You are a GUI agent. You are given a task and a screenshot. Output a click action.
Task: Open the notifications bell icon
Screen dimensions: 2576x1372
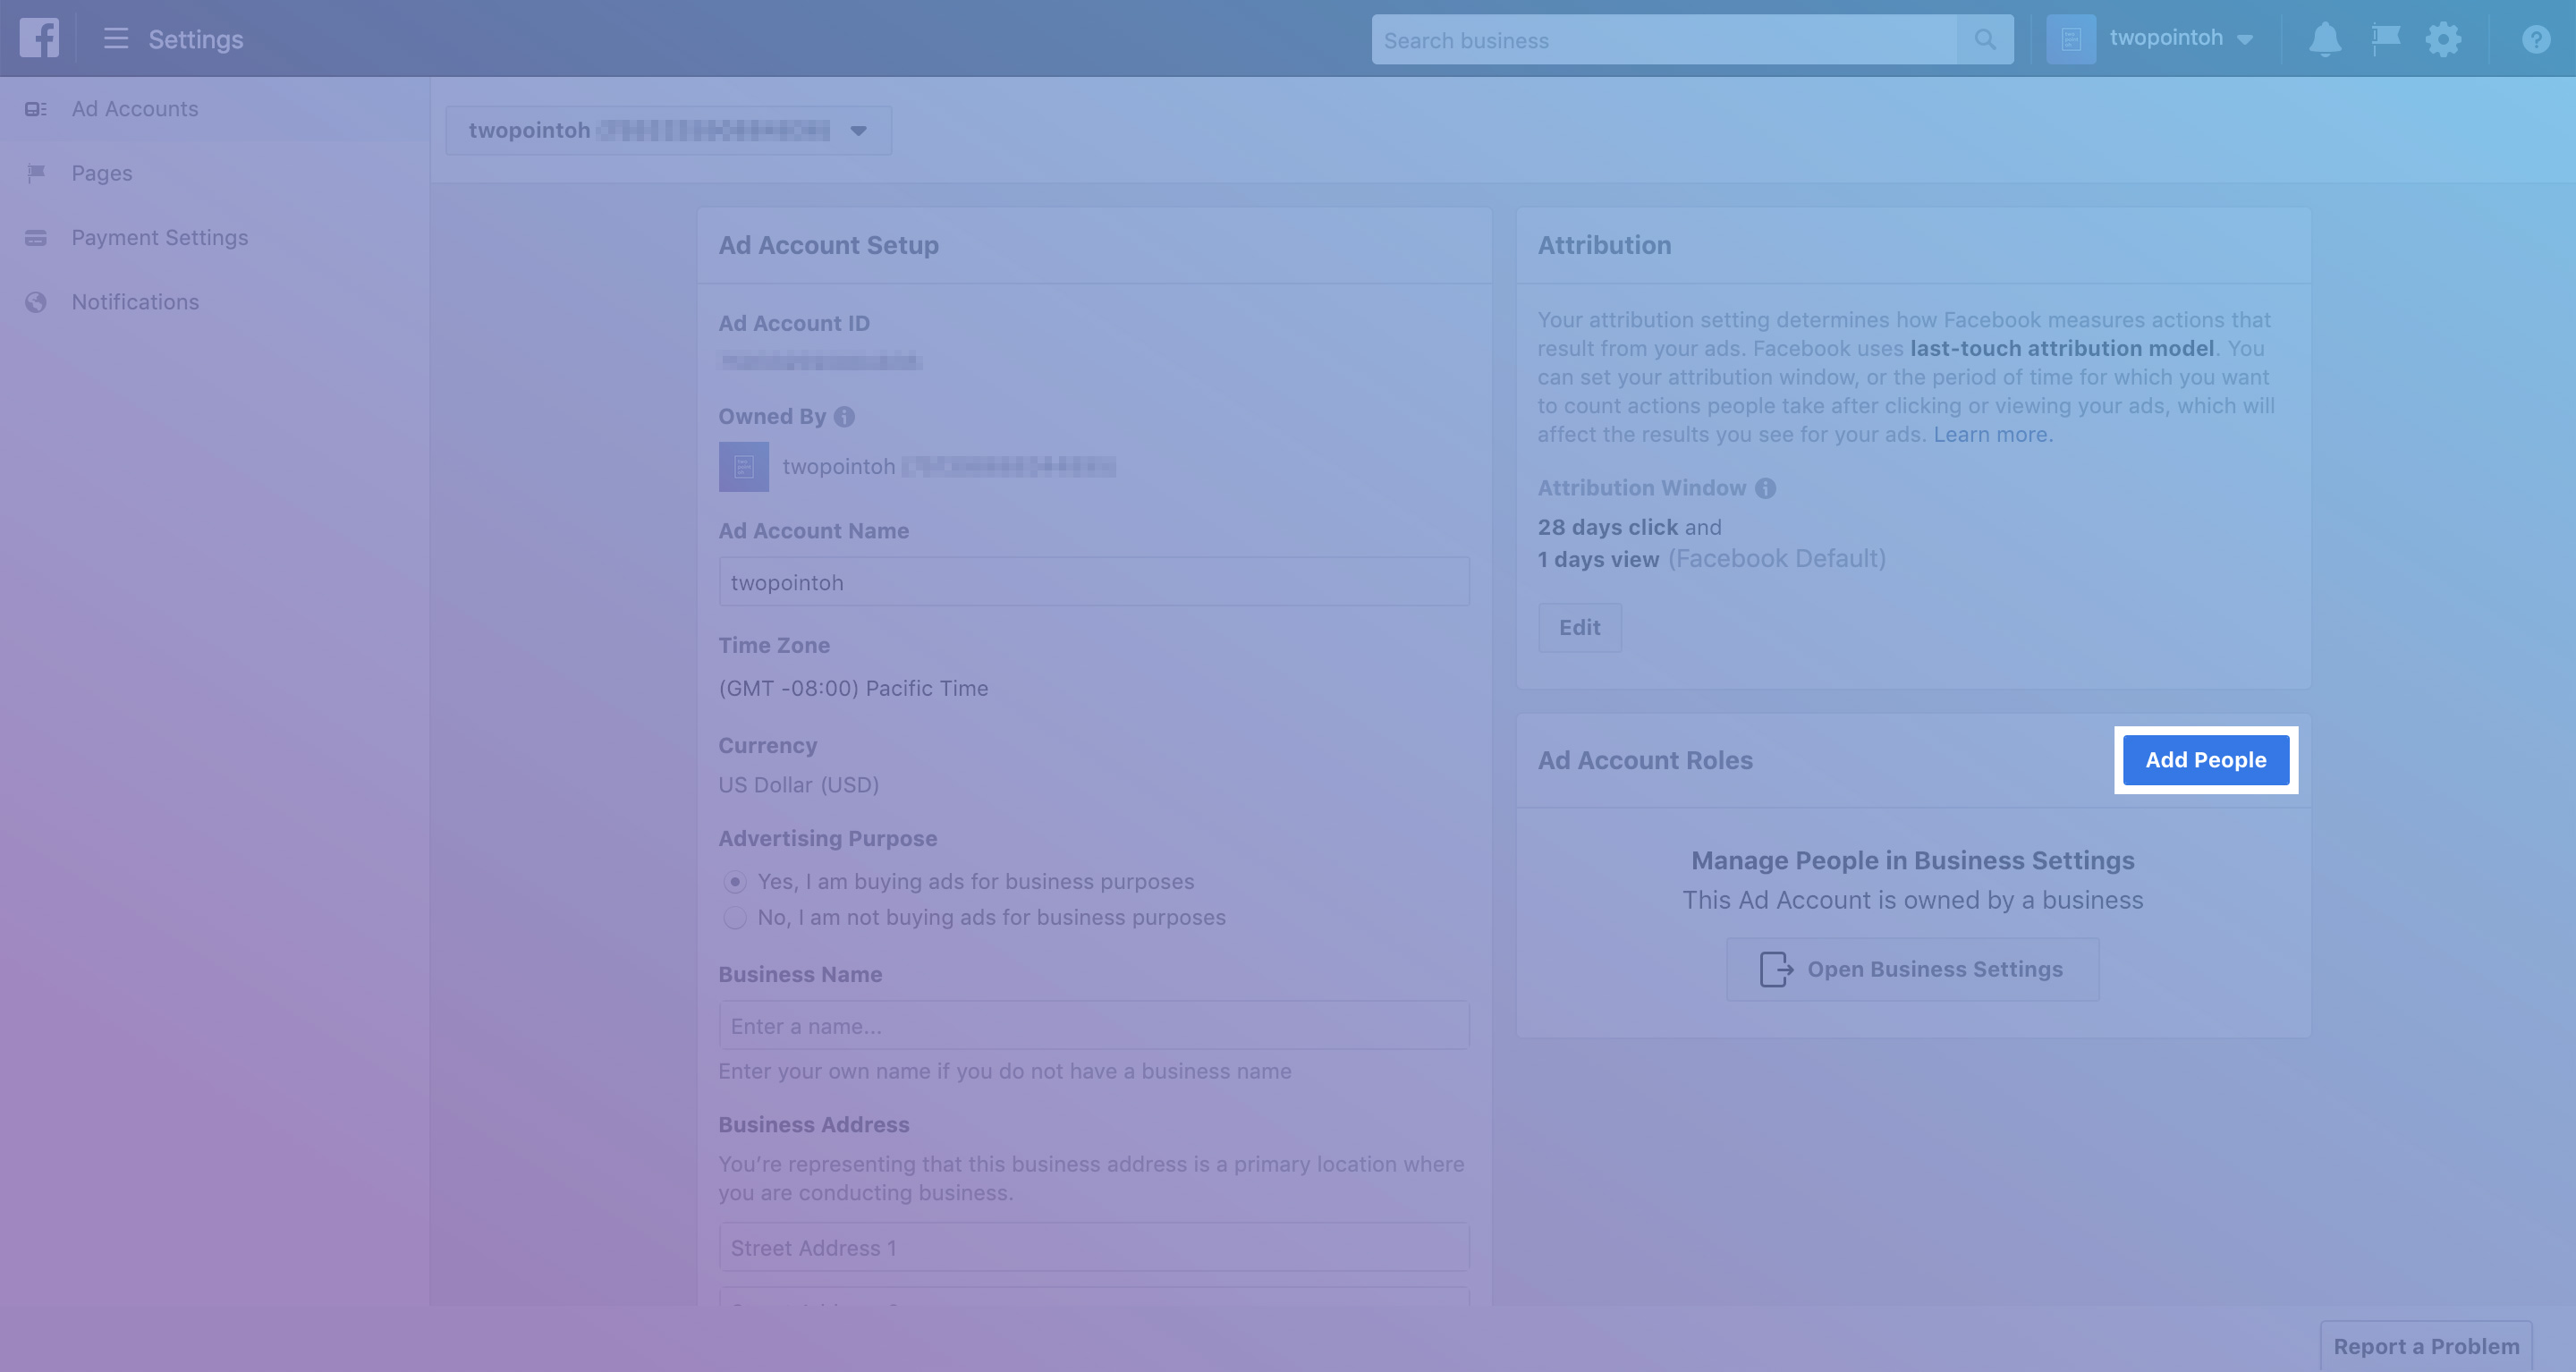(2324, 40)
